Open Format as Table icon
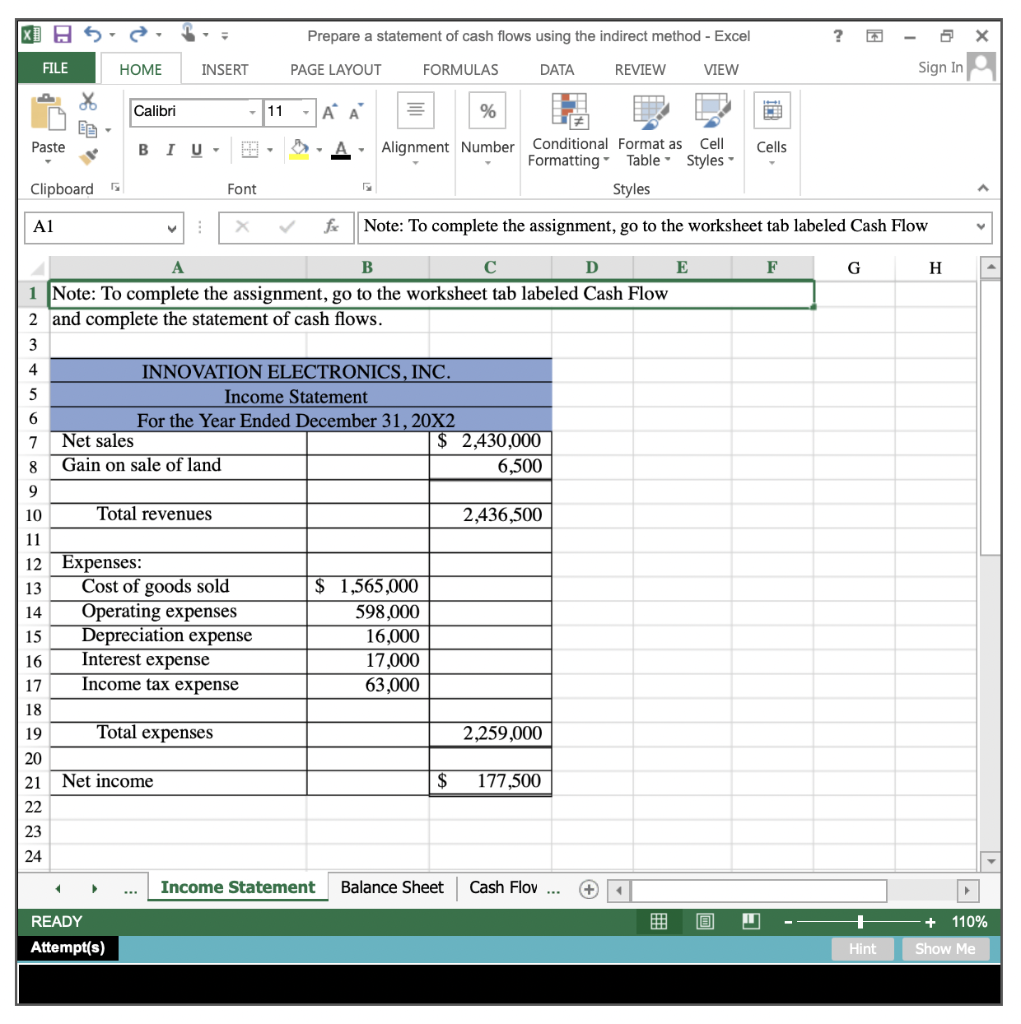The height and width of the screenshot is (1024, 1021). coord(651,111)
